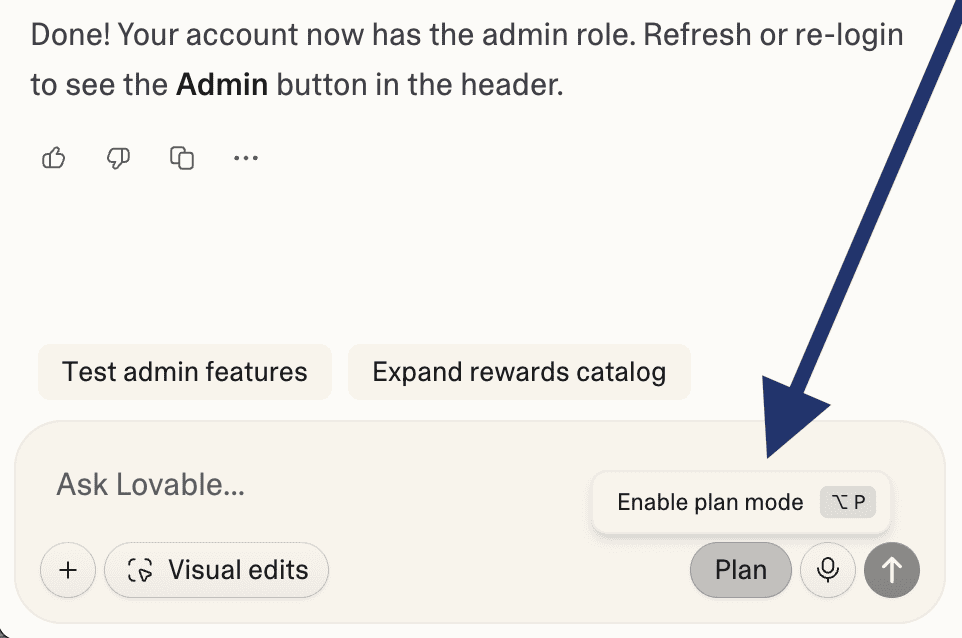Copy the admin role message

pos(182,158)
